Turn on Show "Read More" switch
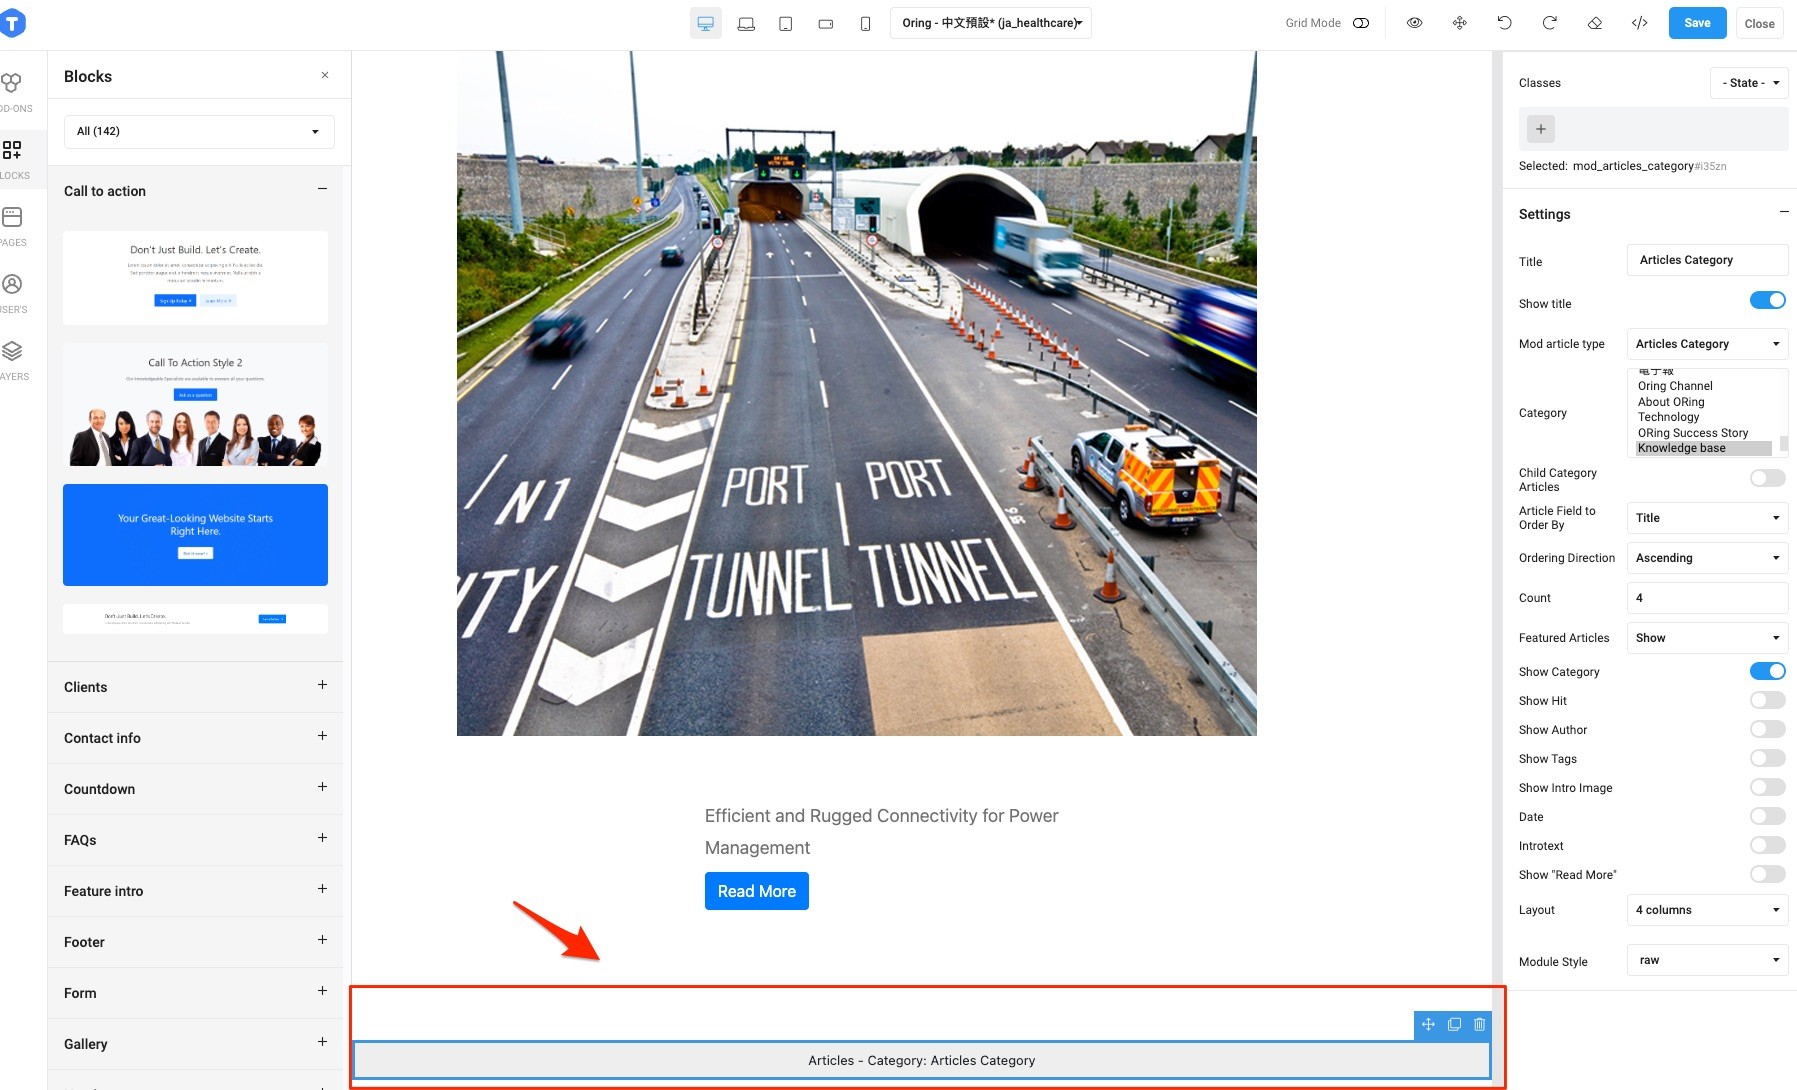Screen dimensions: 1797x1090 click(1768, 874)
